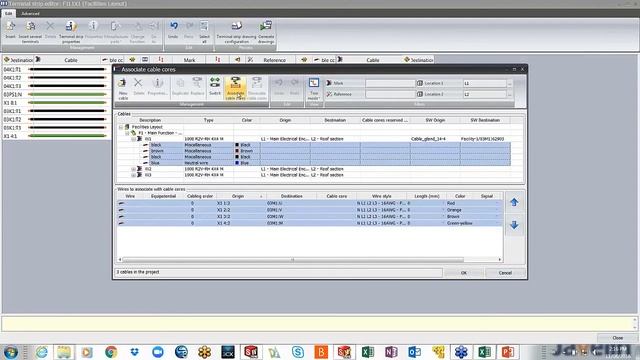Click Insert in Terminal strip editor ribbon

(11, 31)
